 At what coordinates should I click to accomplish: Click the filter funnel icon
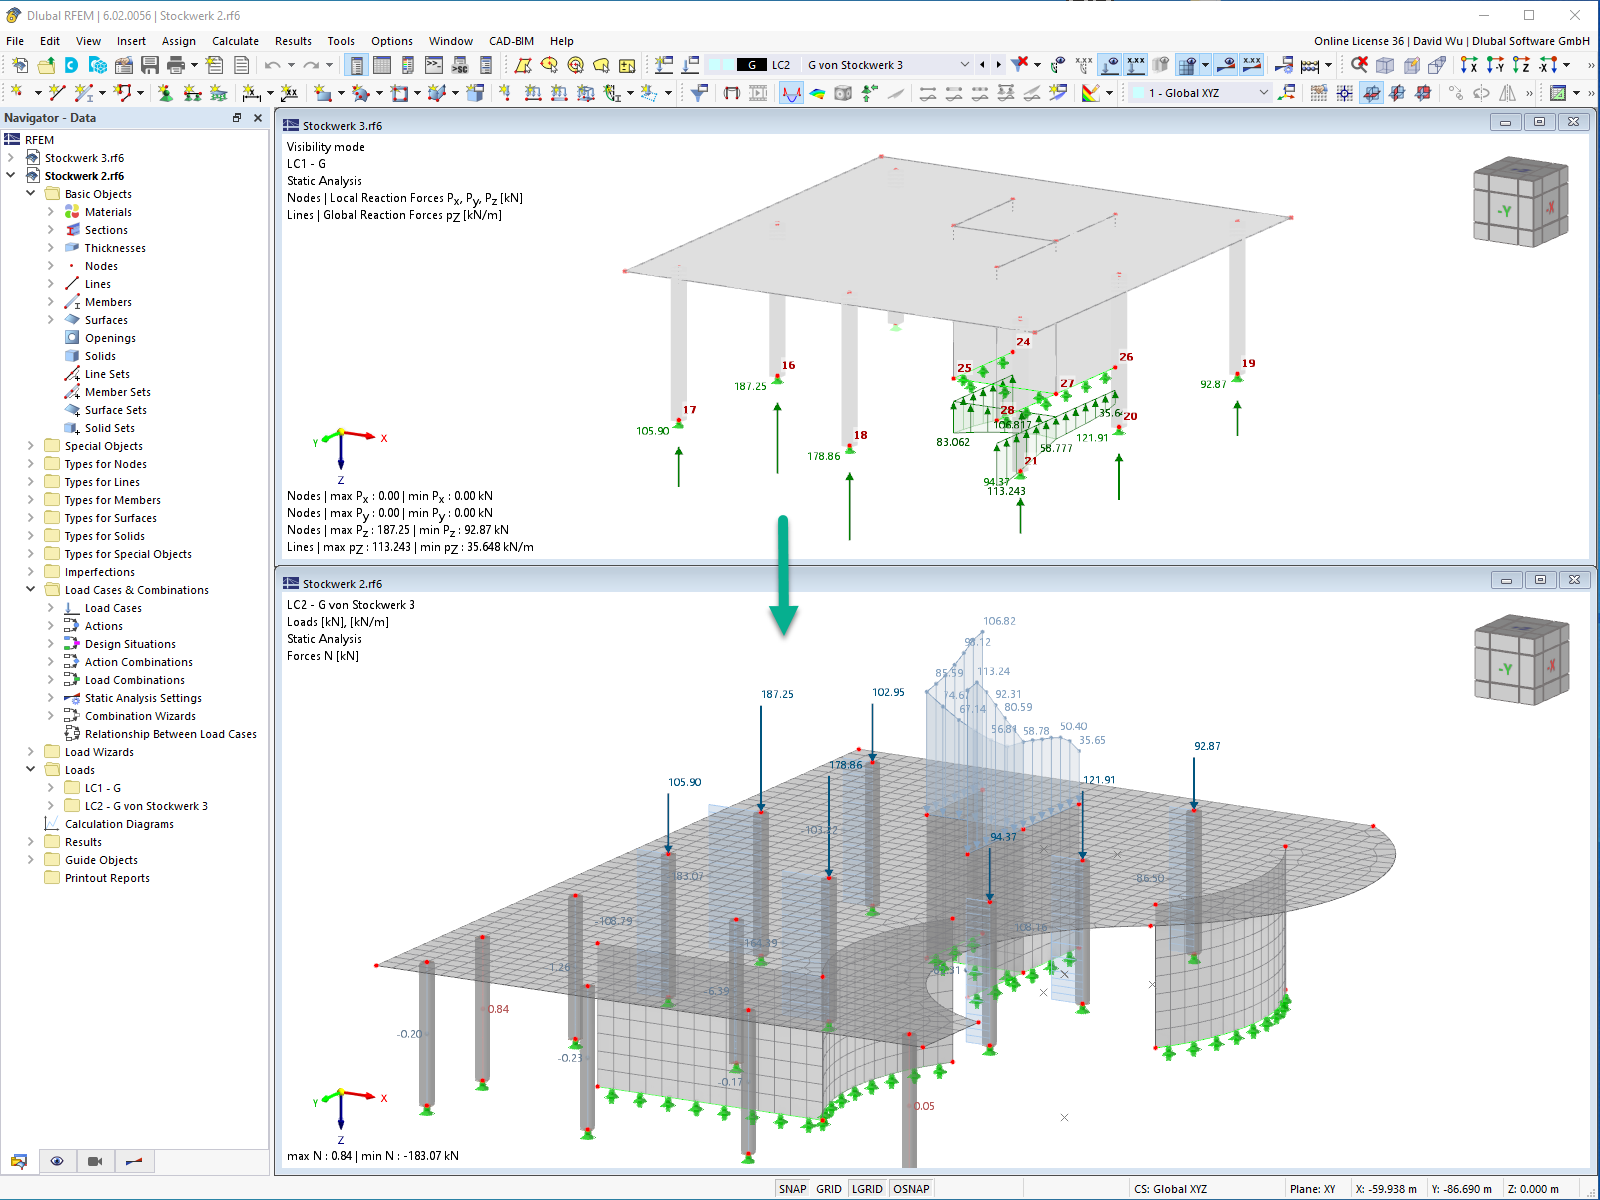[x=700, y=92]
